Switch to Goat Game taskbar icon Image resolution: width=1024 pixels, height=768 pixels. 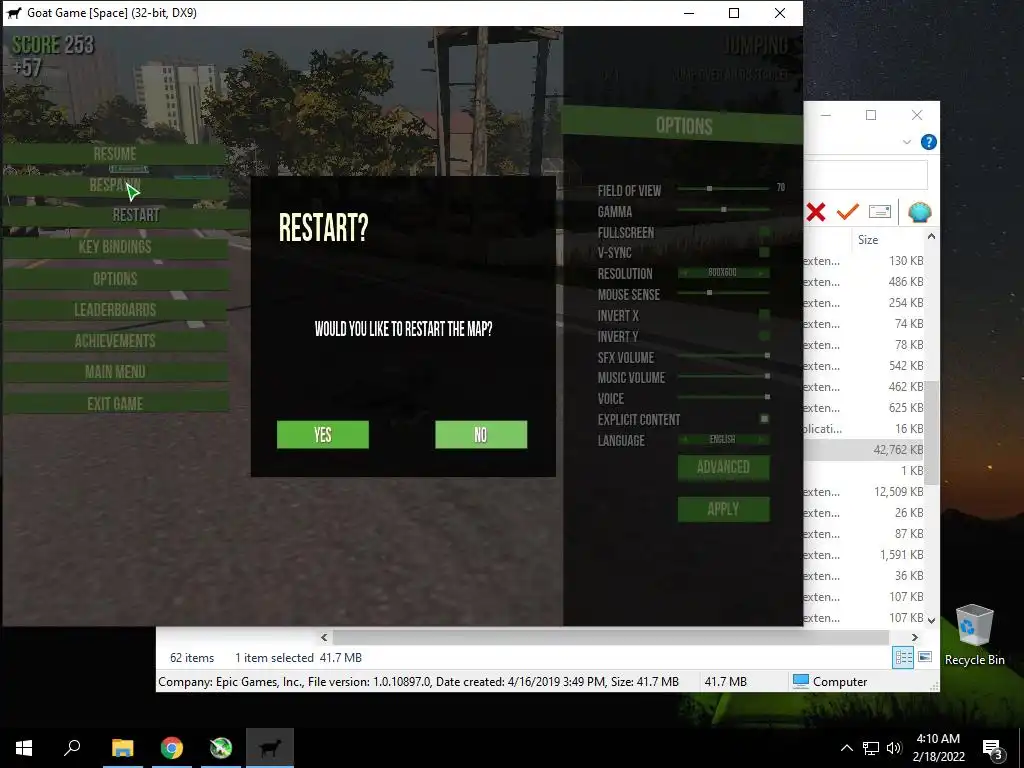[270, 748]
